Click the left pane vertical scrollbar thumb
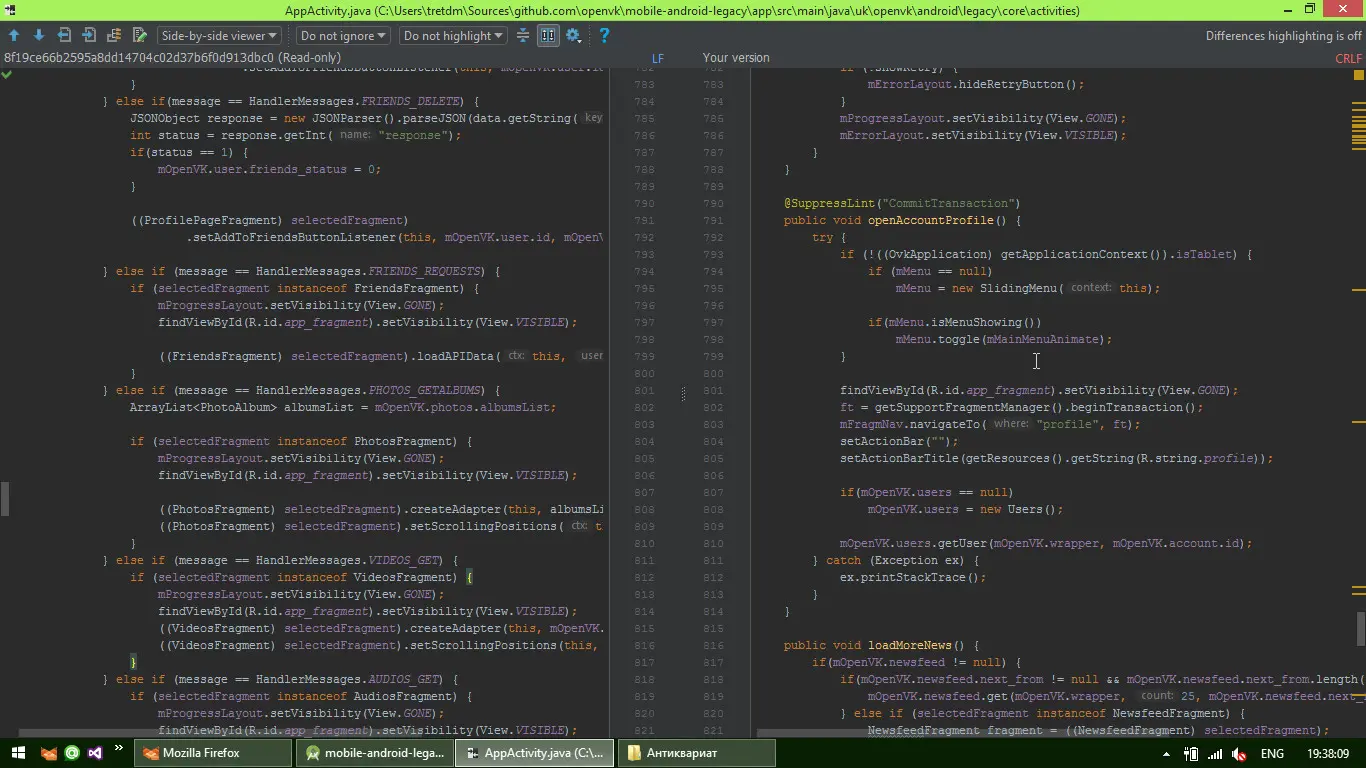This screenshot has width=1366, height=768. point(4,498)
